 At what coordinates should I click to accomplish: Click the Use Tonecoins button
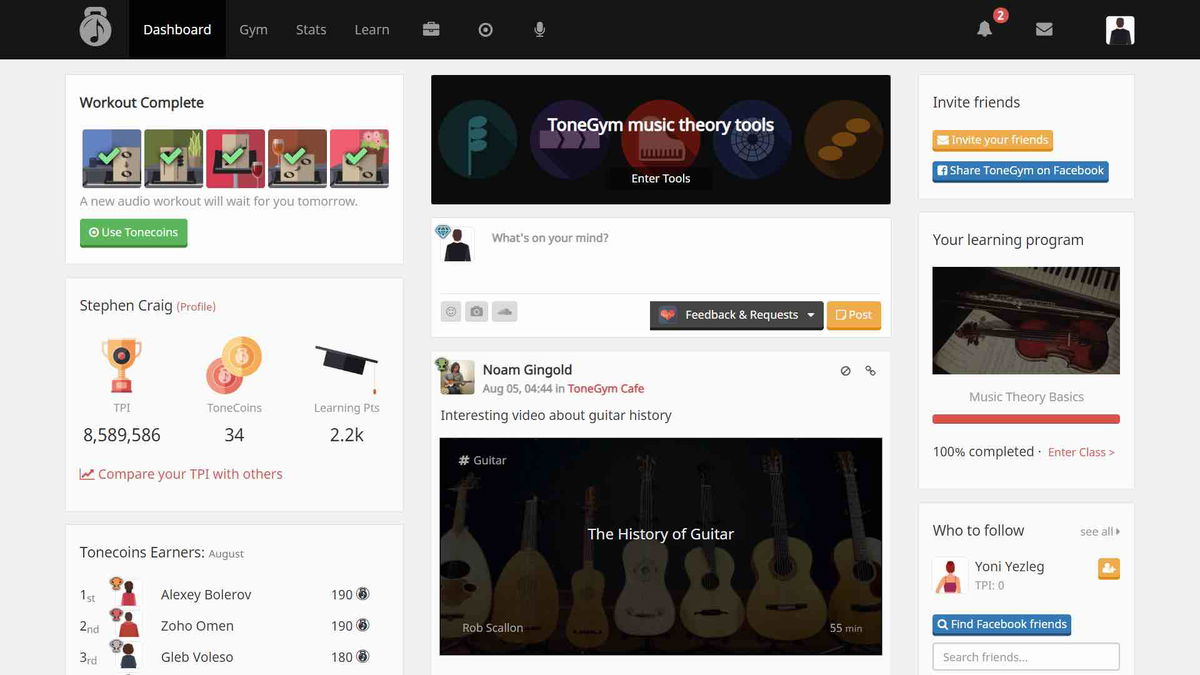[133, 233]
